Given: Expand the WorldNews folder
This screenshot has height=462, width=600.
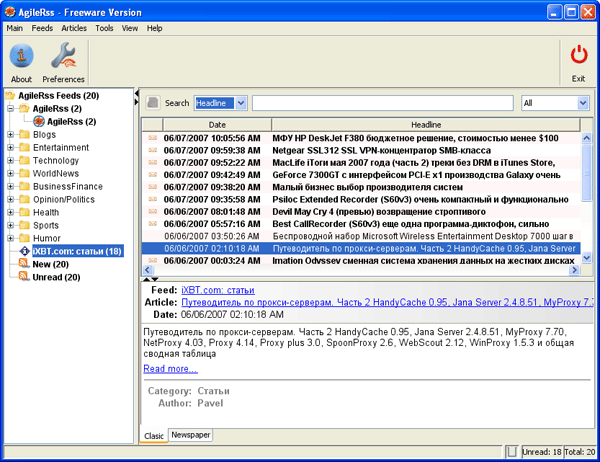Looking at the screenshot, I should [10, 174].
